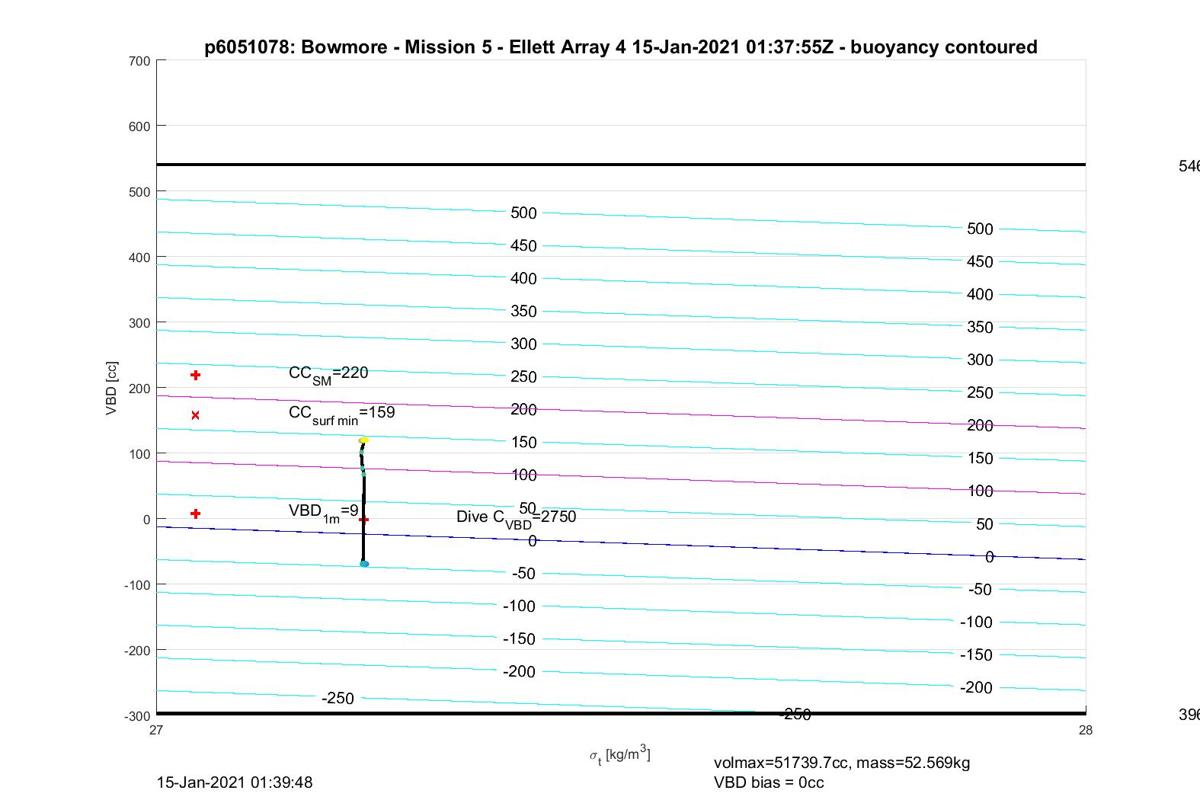Click the plot title starting with p6051078: Bowmore

621,47
